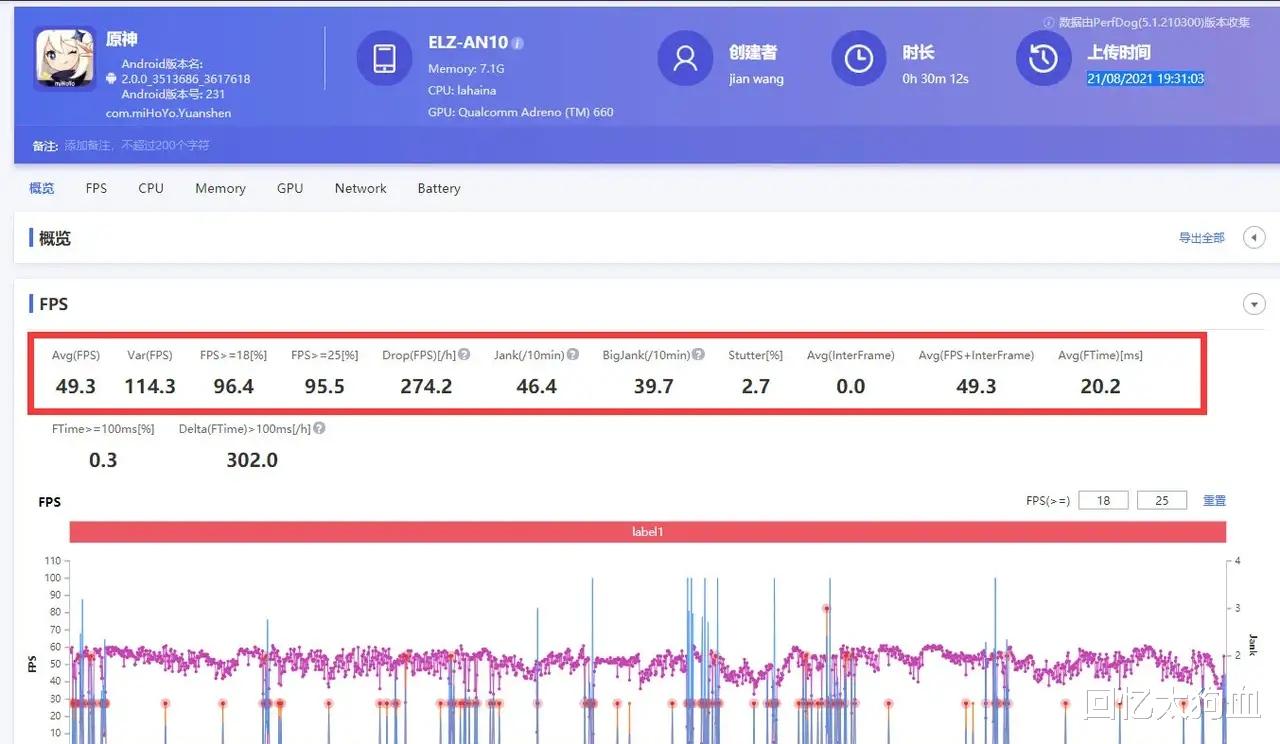The width and height of the screenshot is (1280, 744).
Task: Click the creator person icon above jian wang
Action: (685, 58)
